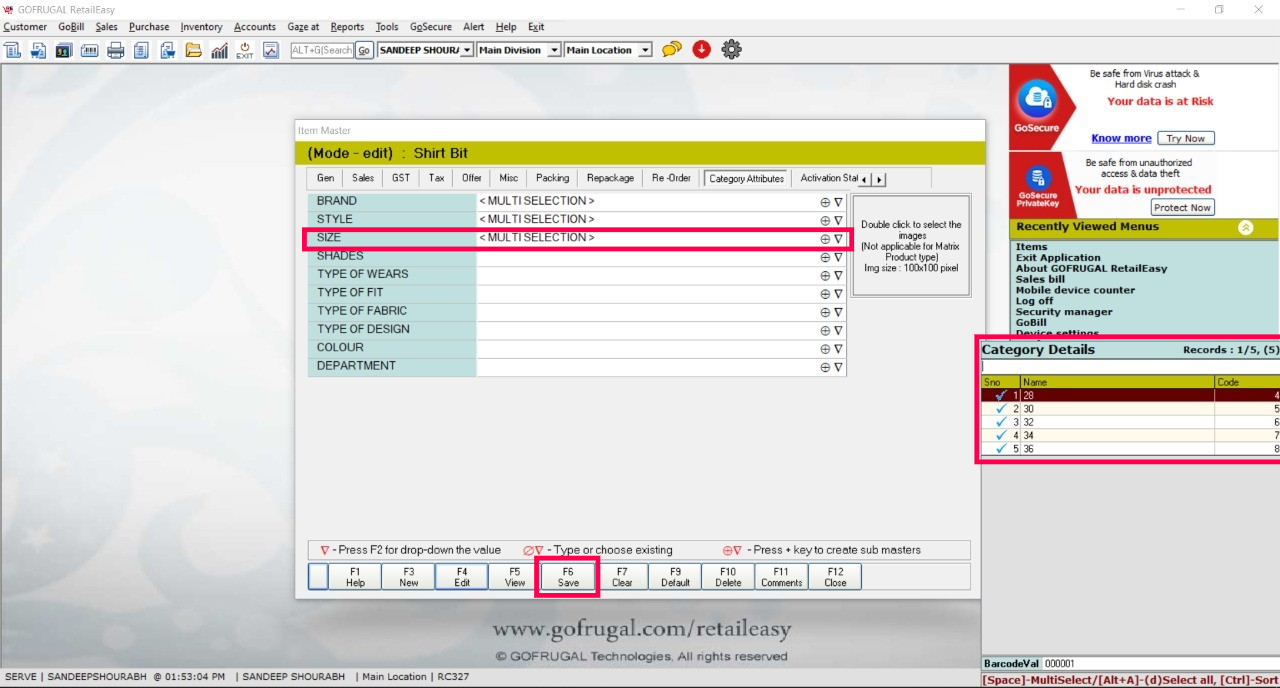Uncheck size 36 in Category Details

tap(1000, 448)
